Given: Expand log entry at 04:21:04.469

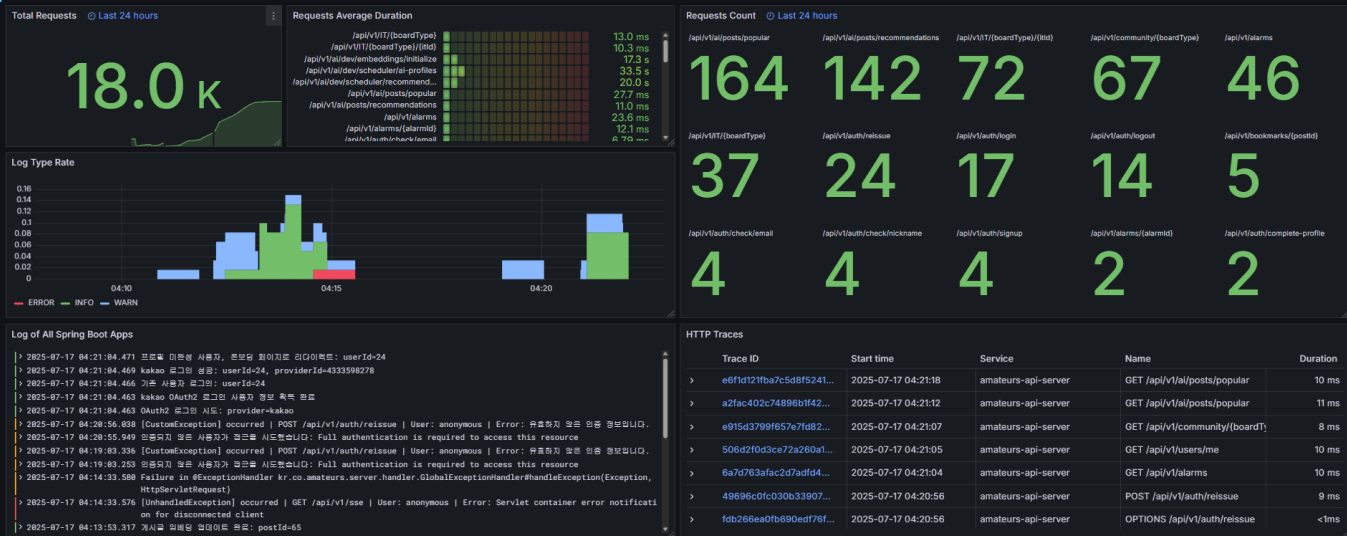Looking at the screenshot, I should pyautogui.click(x=19, y=370).
